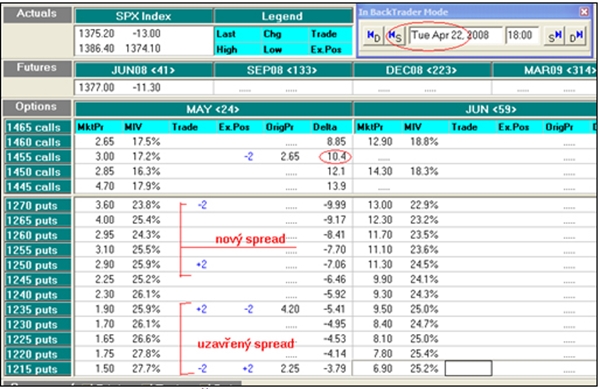This screenshot has height=389, width=600.
Task: Click the 18:00 time field
Action: point(522,36)
